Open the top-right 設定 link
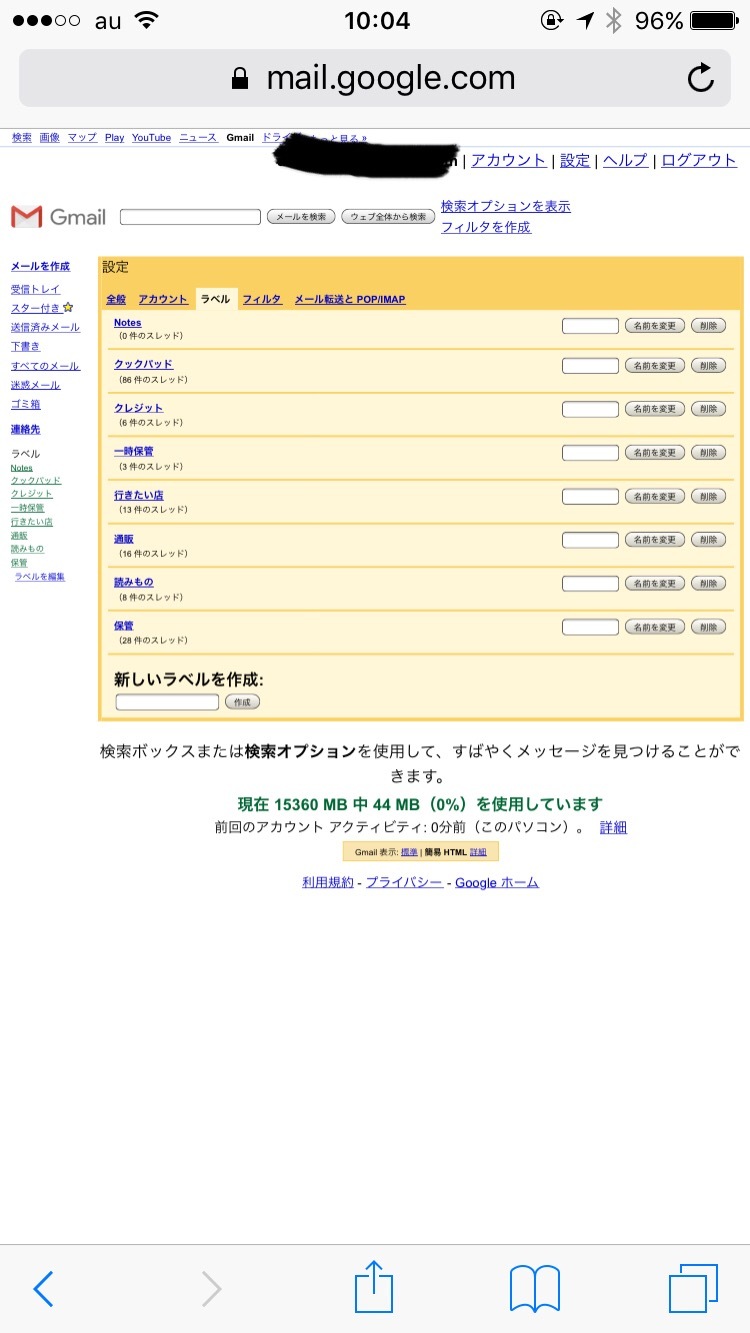 pos(575,160)
